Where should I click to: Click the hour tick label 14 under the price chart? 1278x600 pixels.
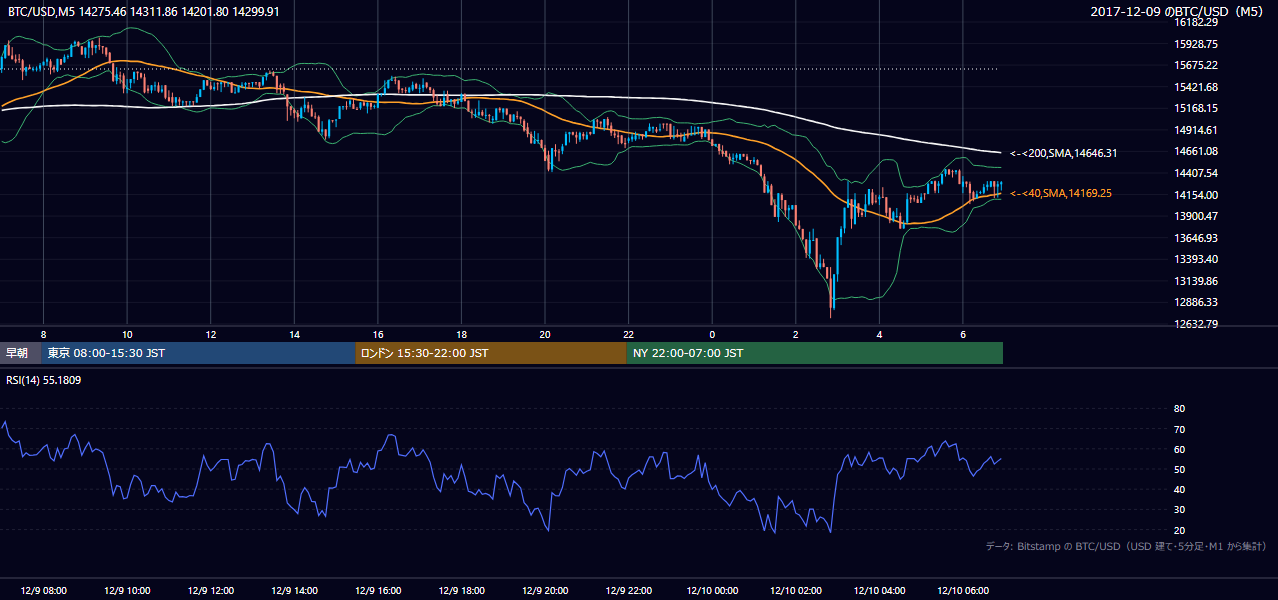tap(294, 334)
